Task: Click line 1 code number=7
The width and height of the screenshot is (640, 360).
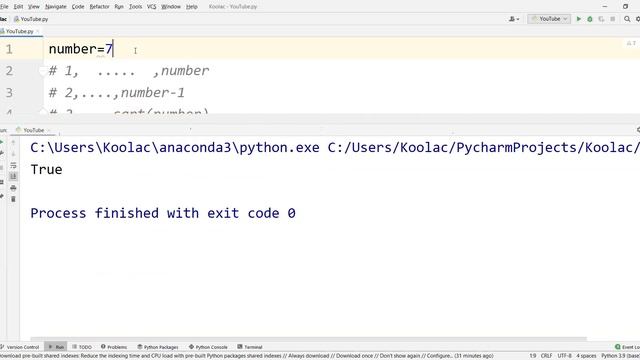Action: 80,49
